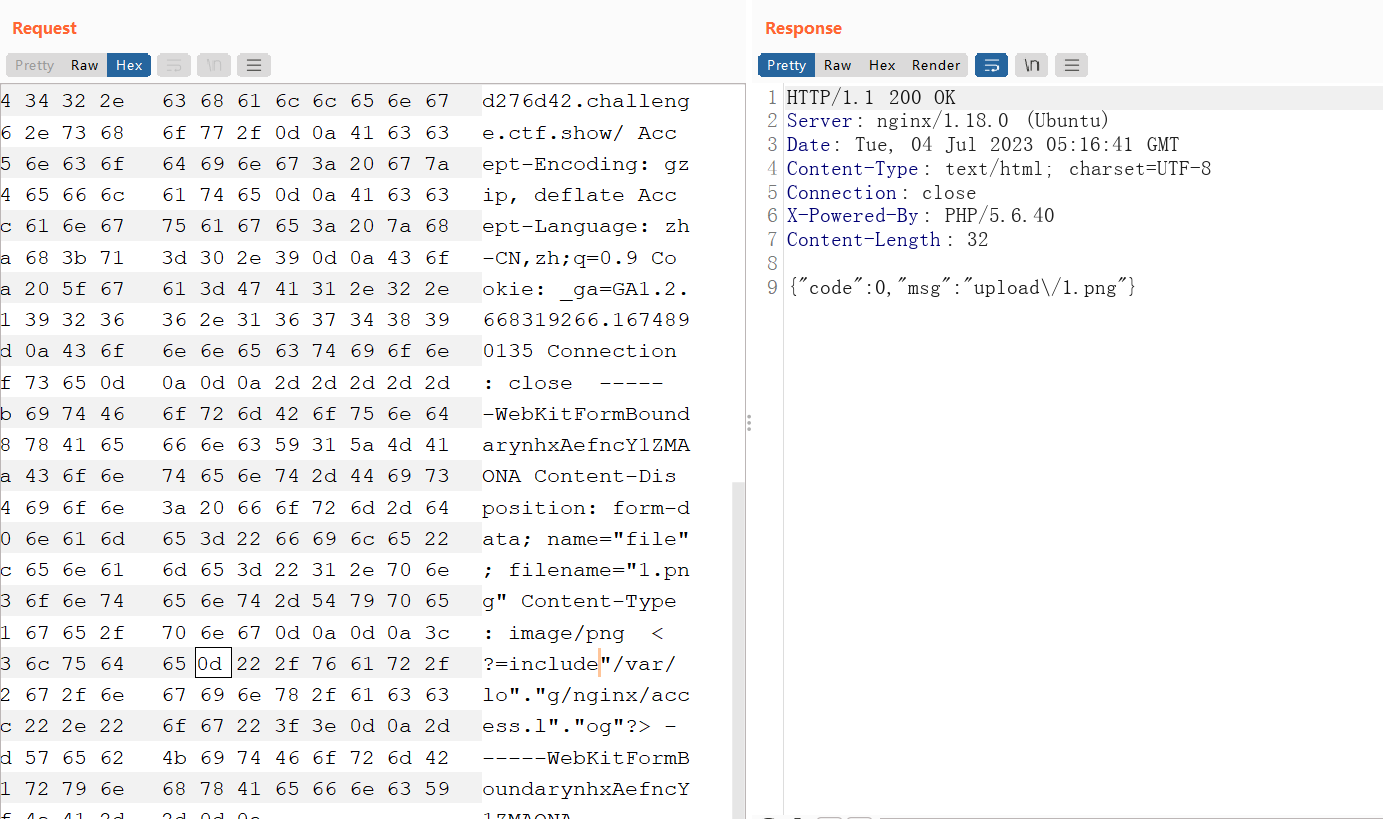Click the ASCII text '0135 Connection'

pyautogui.click(x=579, y=351)
